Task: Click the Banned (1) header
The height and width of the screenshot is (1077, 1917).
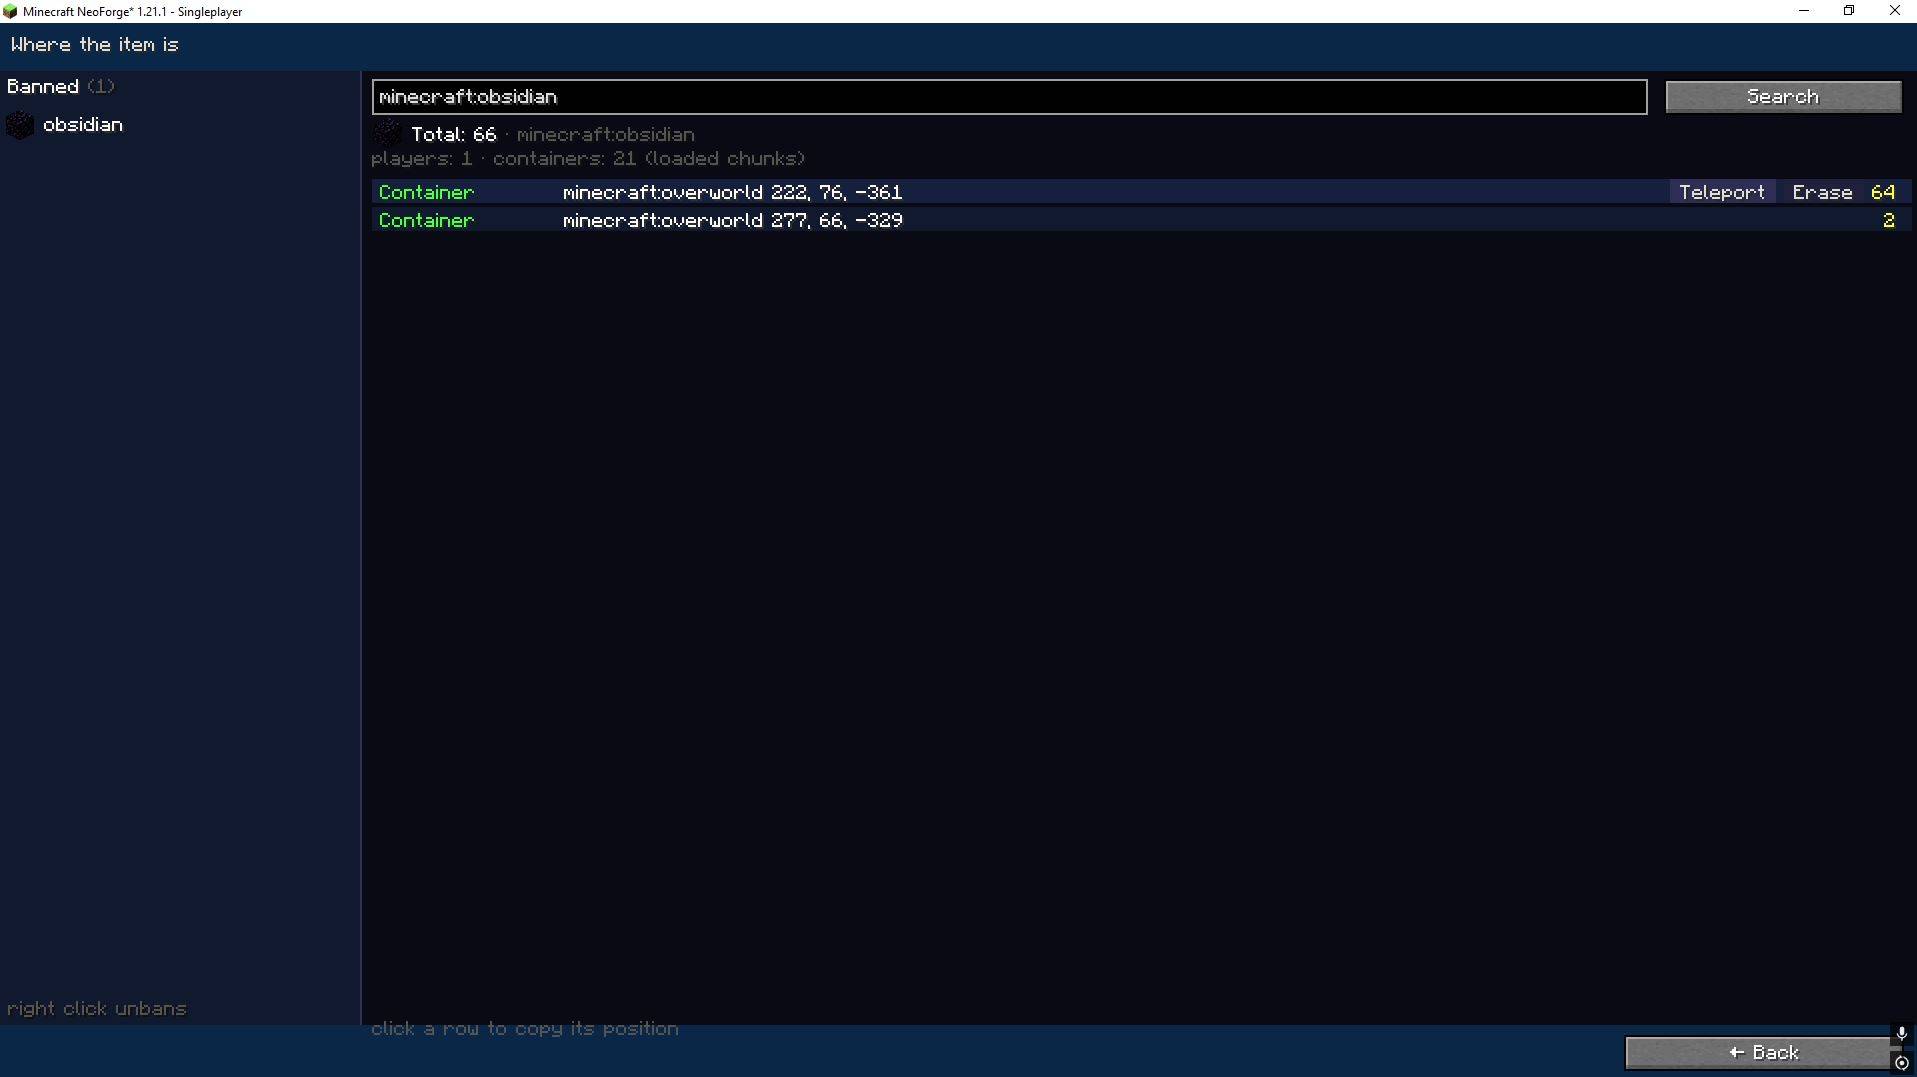Action: (60, 86)
